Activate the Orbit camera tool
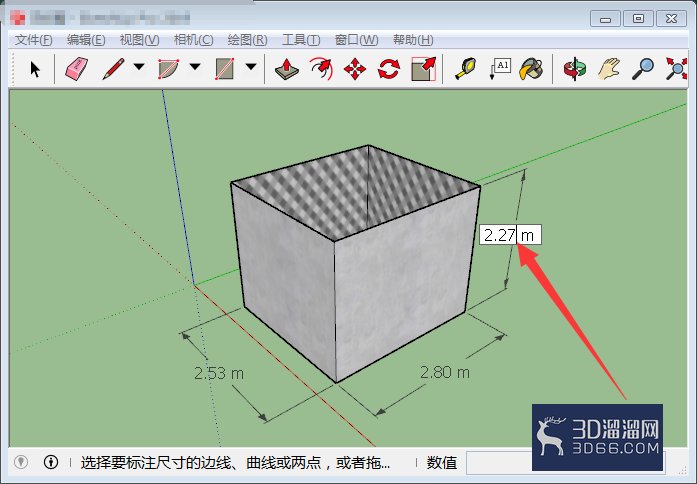Image resolution: width=697 pixels, height=484 pixels. tap(575, 69)
